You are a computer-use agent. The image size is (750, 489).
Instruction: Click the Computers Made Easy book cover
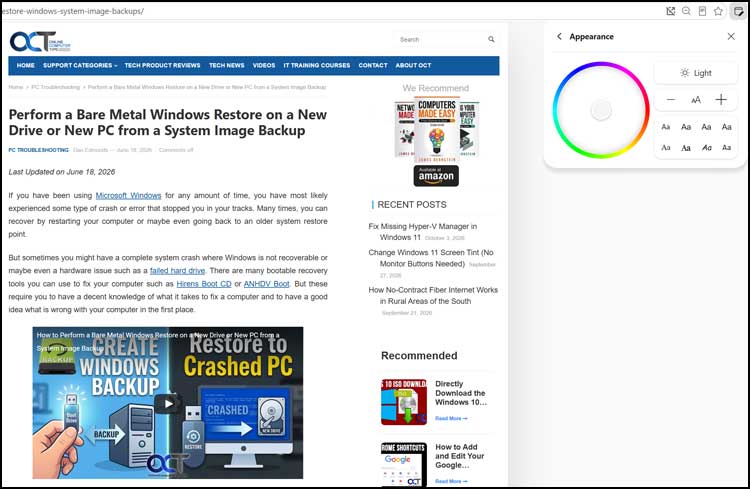click(437, 130)
